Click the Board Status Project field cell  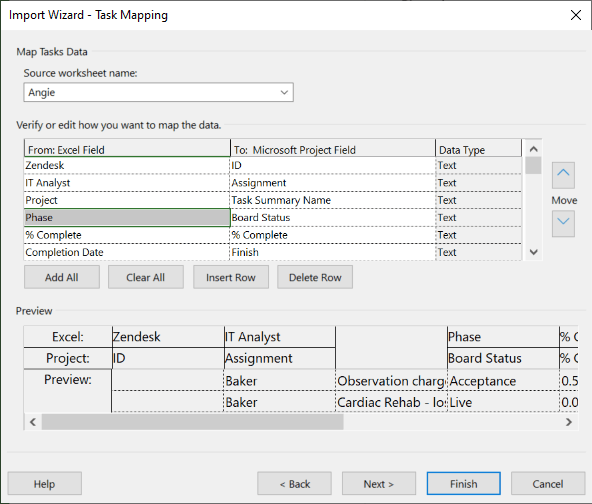333,217
